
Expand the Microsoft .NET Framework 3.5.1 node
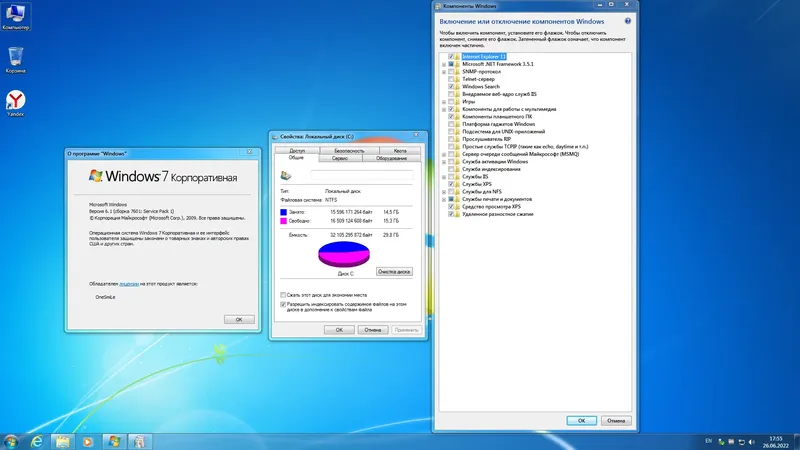pyautogui.click(x=444, y=64)
